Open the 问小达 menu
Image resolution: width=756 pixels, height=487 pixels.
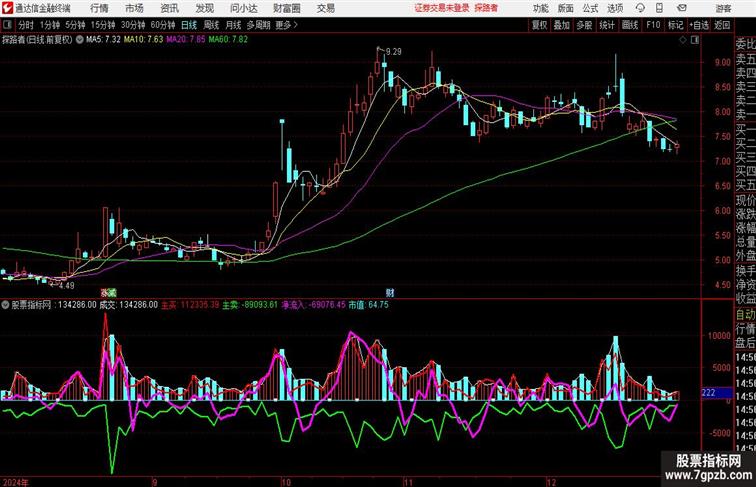pos(243,8)
